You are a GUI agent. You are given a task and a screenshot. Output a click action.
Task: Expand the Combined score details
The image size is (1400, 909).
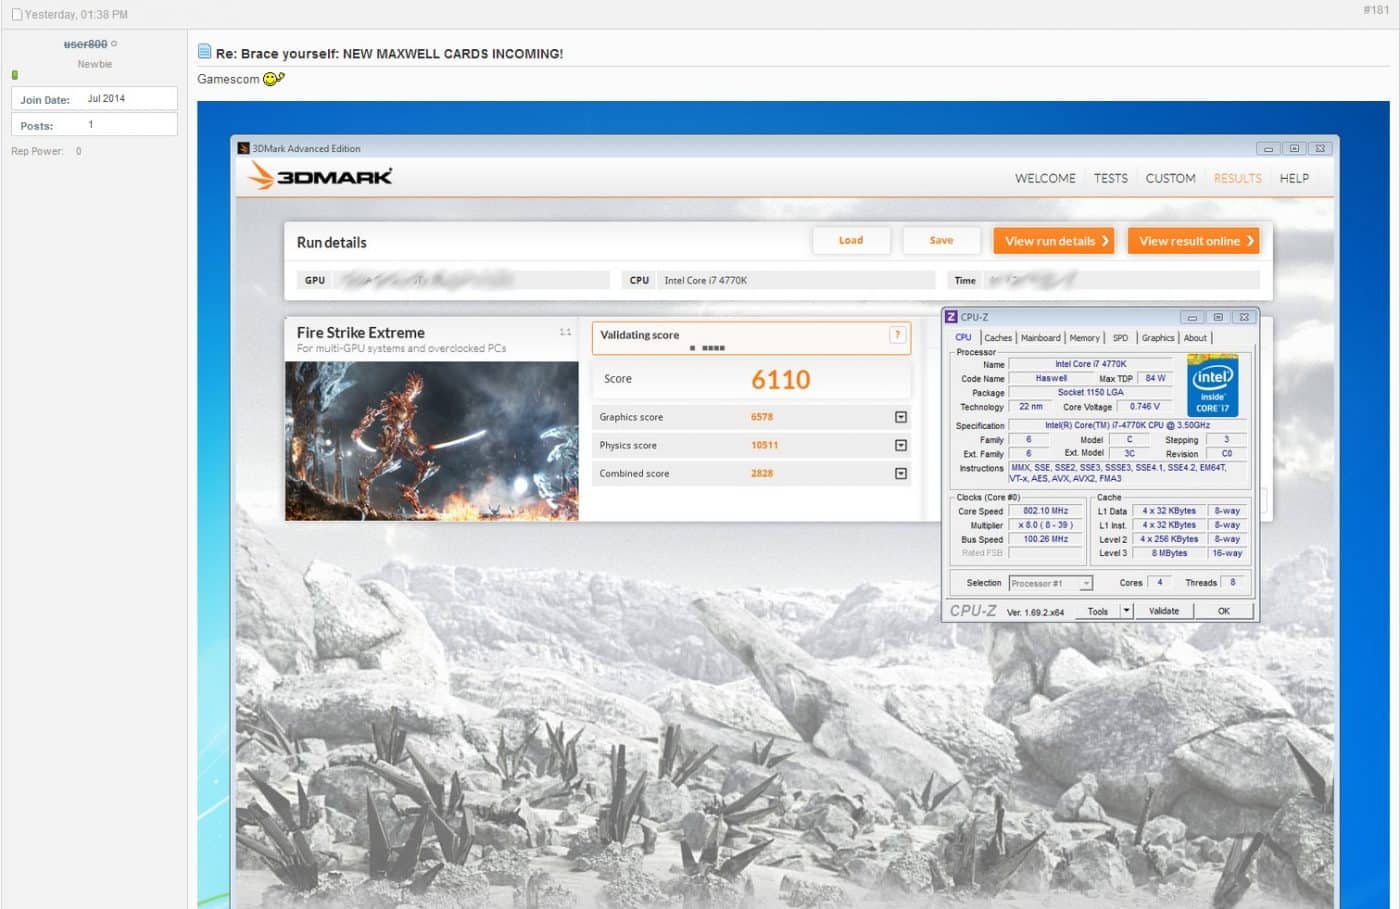(x=901, y=473)
